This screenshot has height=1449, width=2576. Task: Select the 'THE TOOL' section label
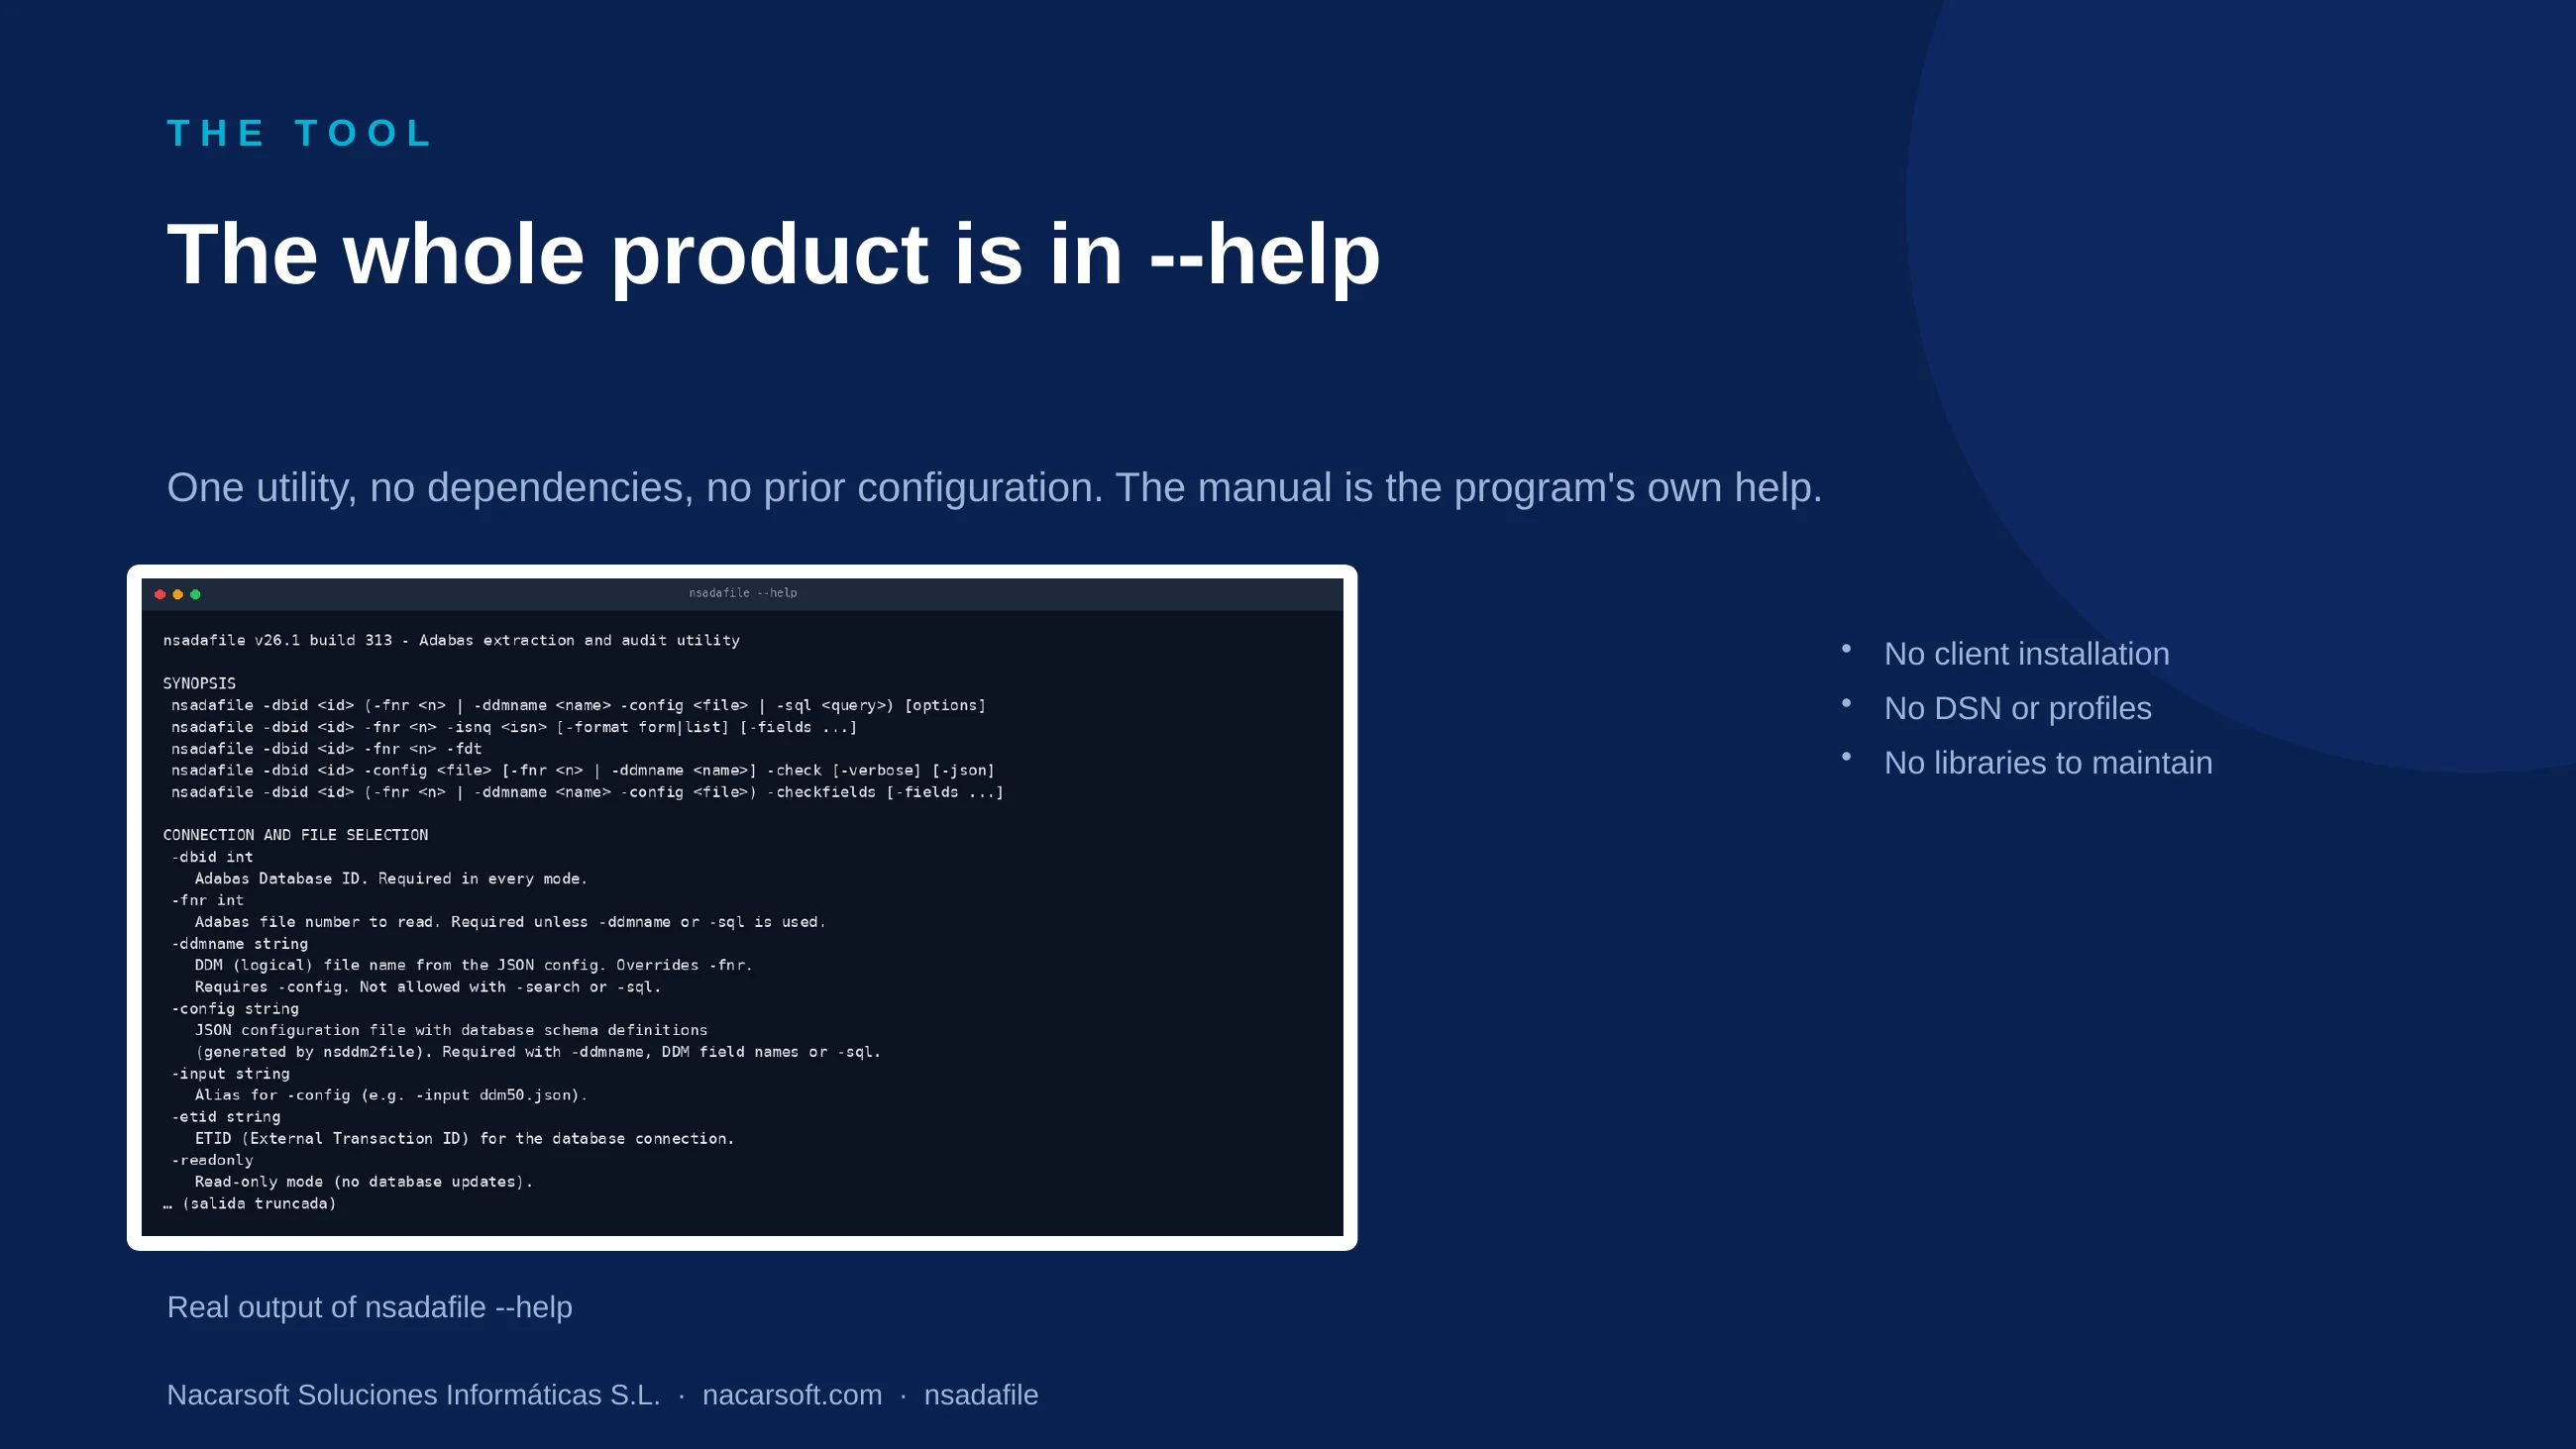pos(299,133)
